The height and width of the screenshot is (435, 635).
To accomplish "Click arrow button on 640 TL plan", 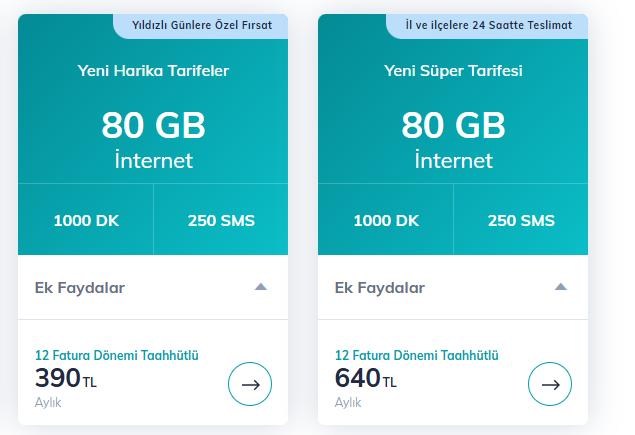I will [550, 384].
